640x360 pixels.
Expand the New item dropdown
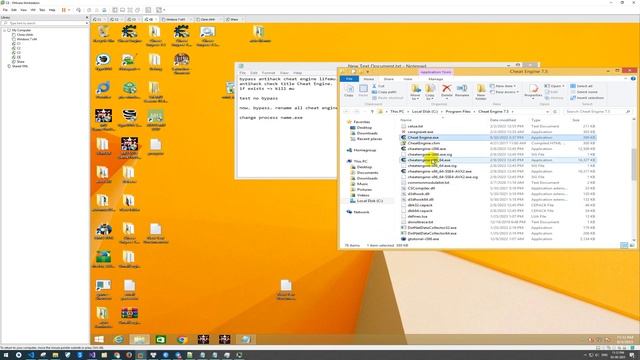[503, 86]
